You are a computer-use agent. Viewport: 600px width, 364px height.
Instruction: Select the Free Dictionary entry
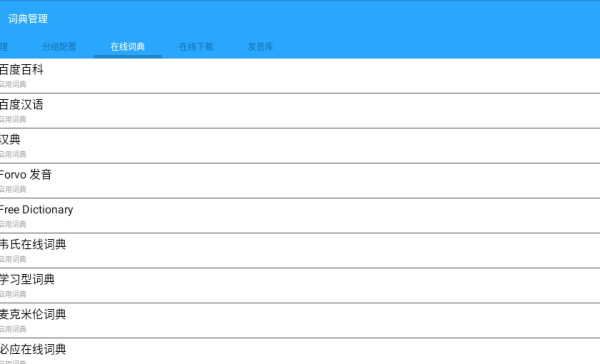[300, 215]
